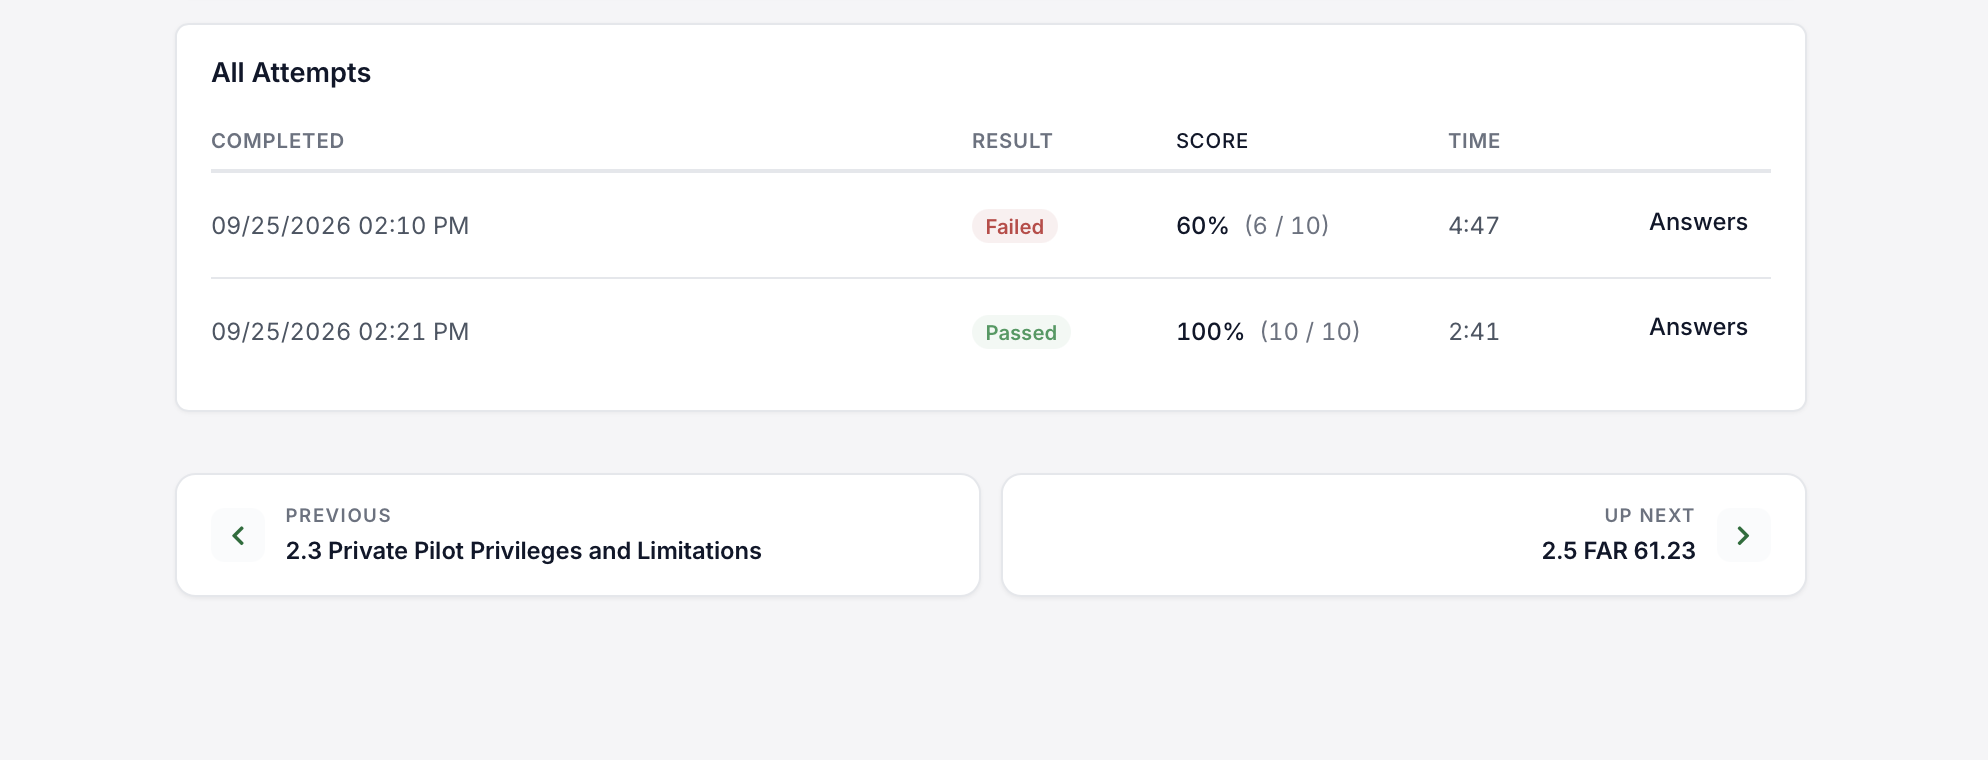Open Answers for the passed attempt
Image resolution: width=1988 pixels, height=760 pixels.
pos(1698,327)
